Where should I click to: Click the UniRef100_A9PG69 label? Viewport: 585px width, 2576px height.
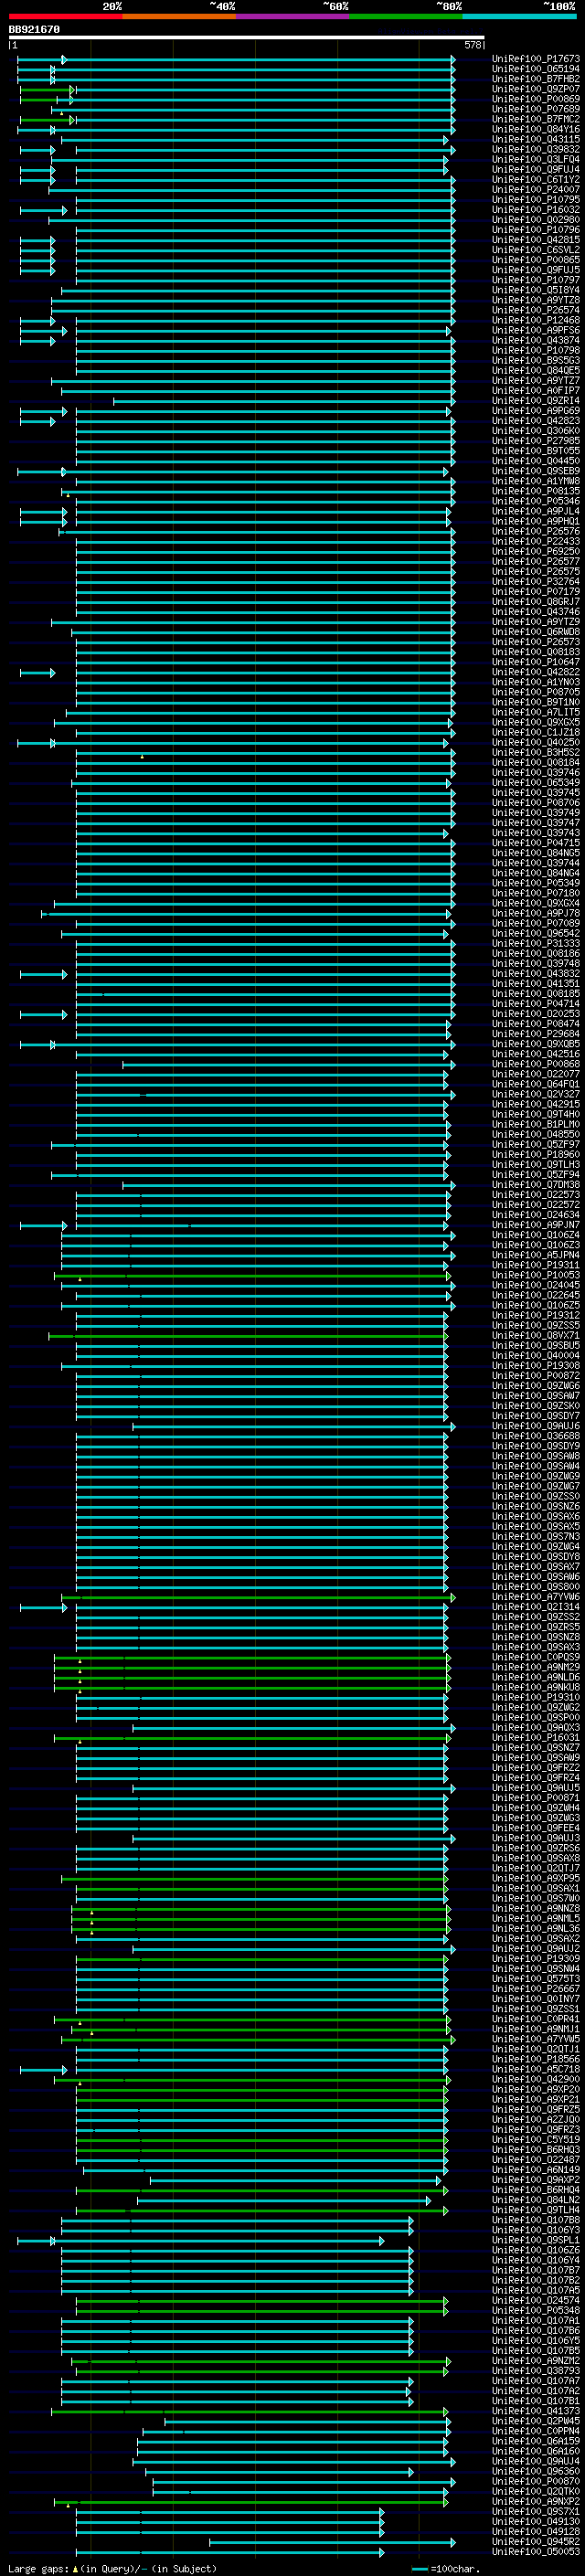click(x=535, y=410)
